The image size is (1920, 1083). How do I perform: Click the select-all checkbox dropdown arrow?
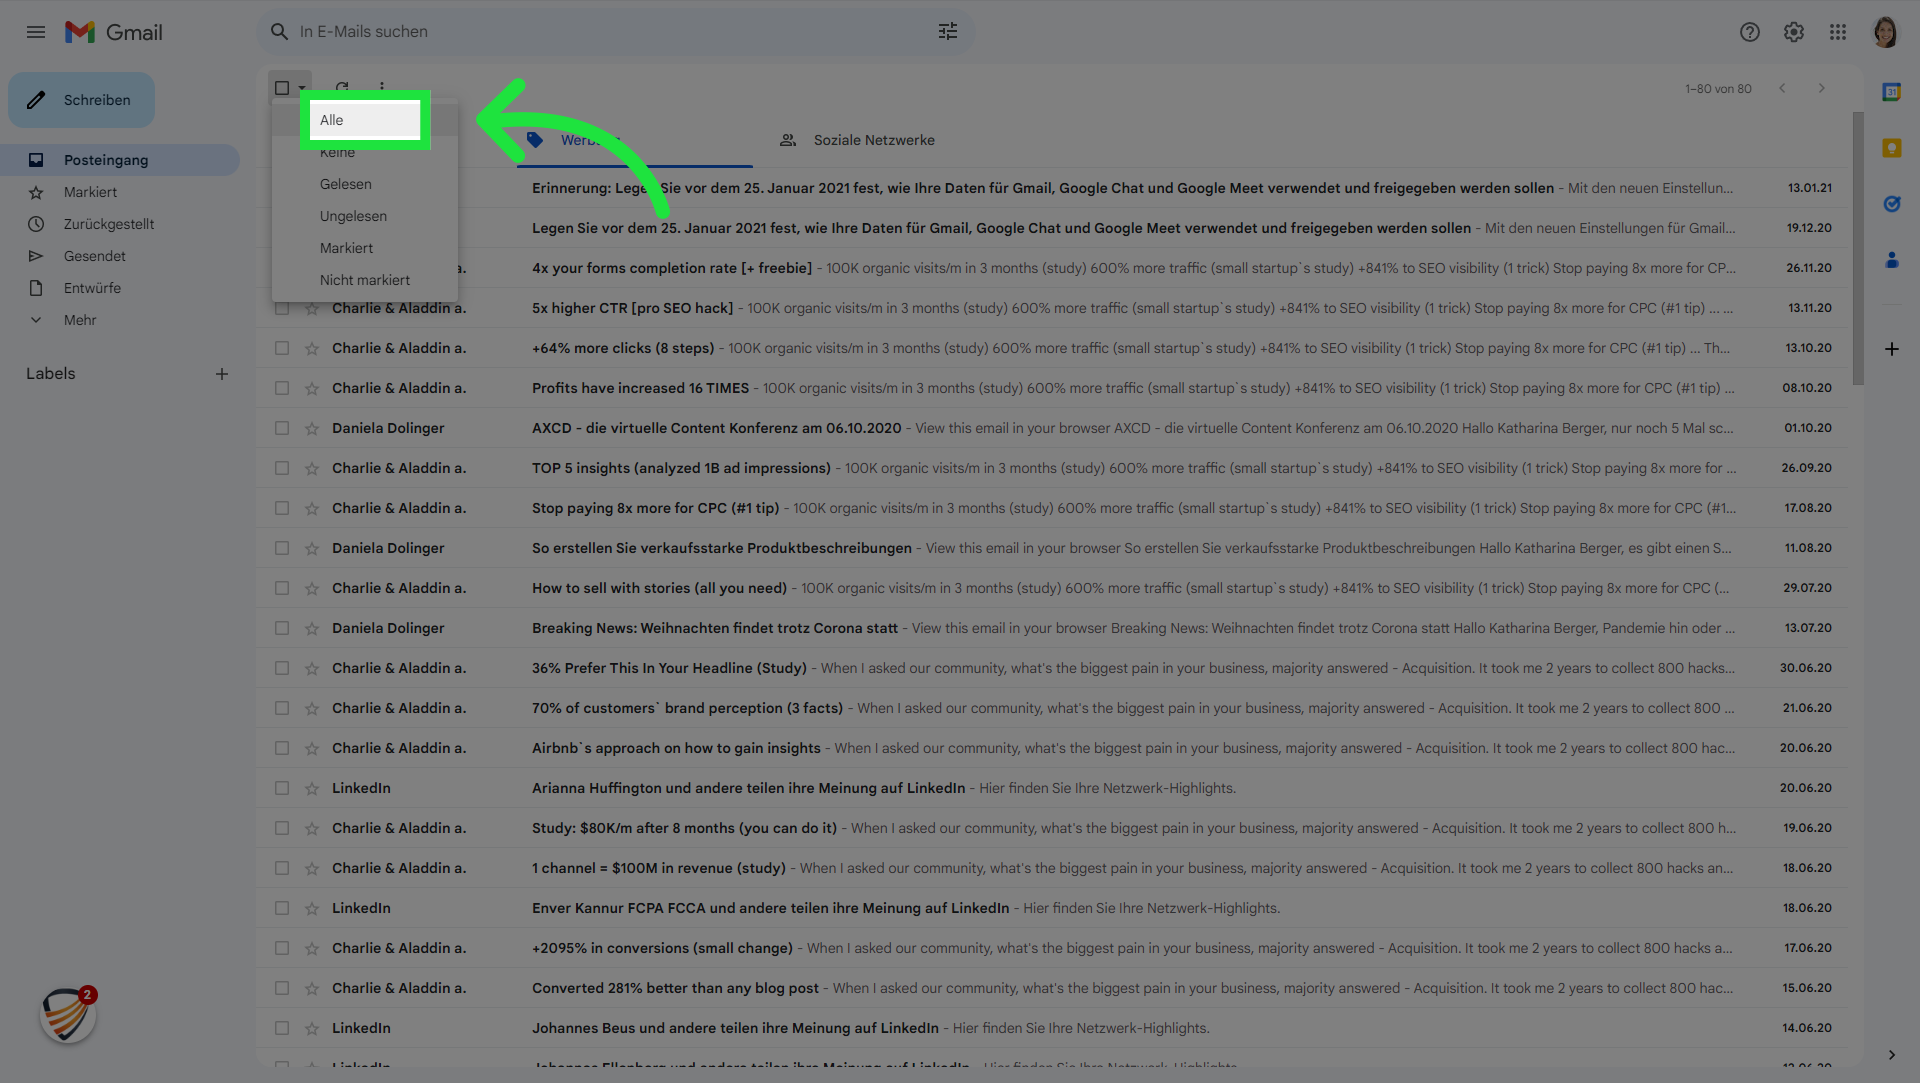[x=302, y=88]
